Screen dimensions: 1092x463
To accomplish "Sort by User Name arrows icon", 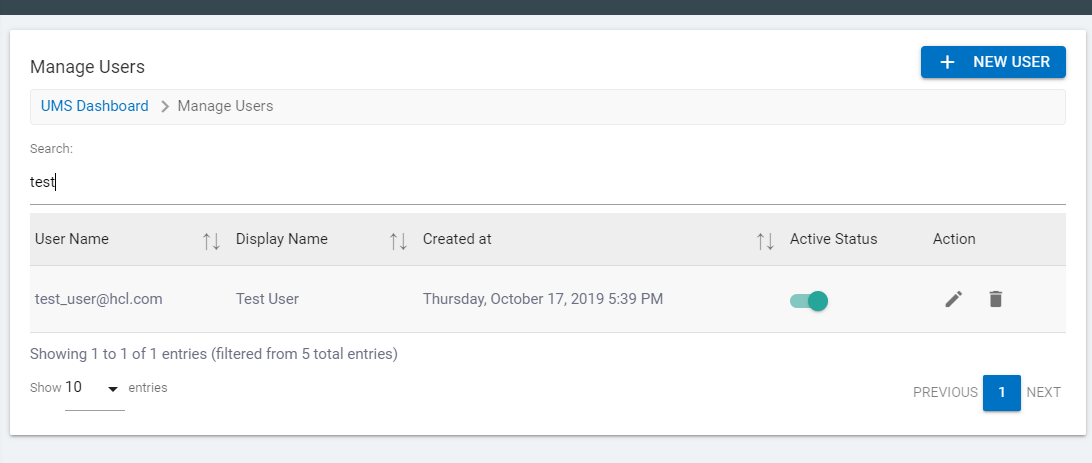I will 211,240.
